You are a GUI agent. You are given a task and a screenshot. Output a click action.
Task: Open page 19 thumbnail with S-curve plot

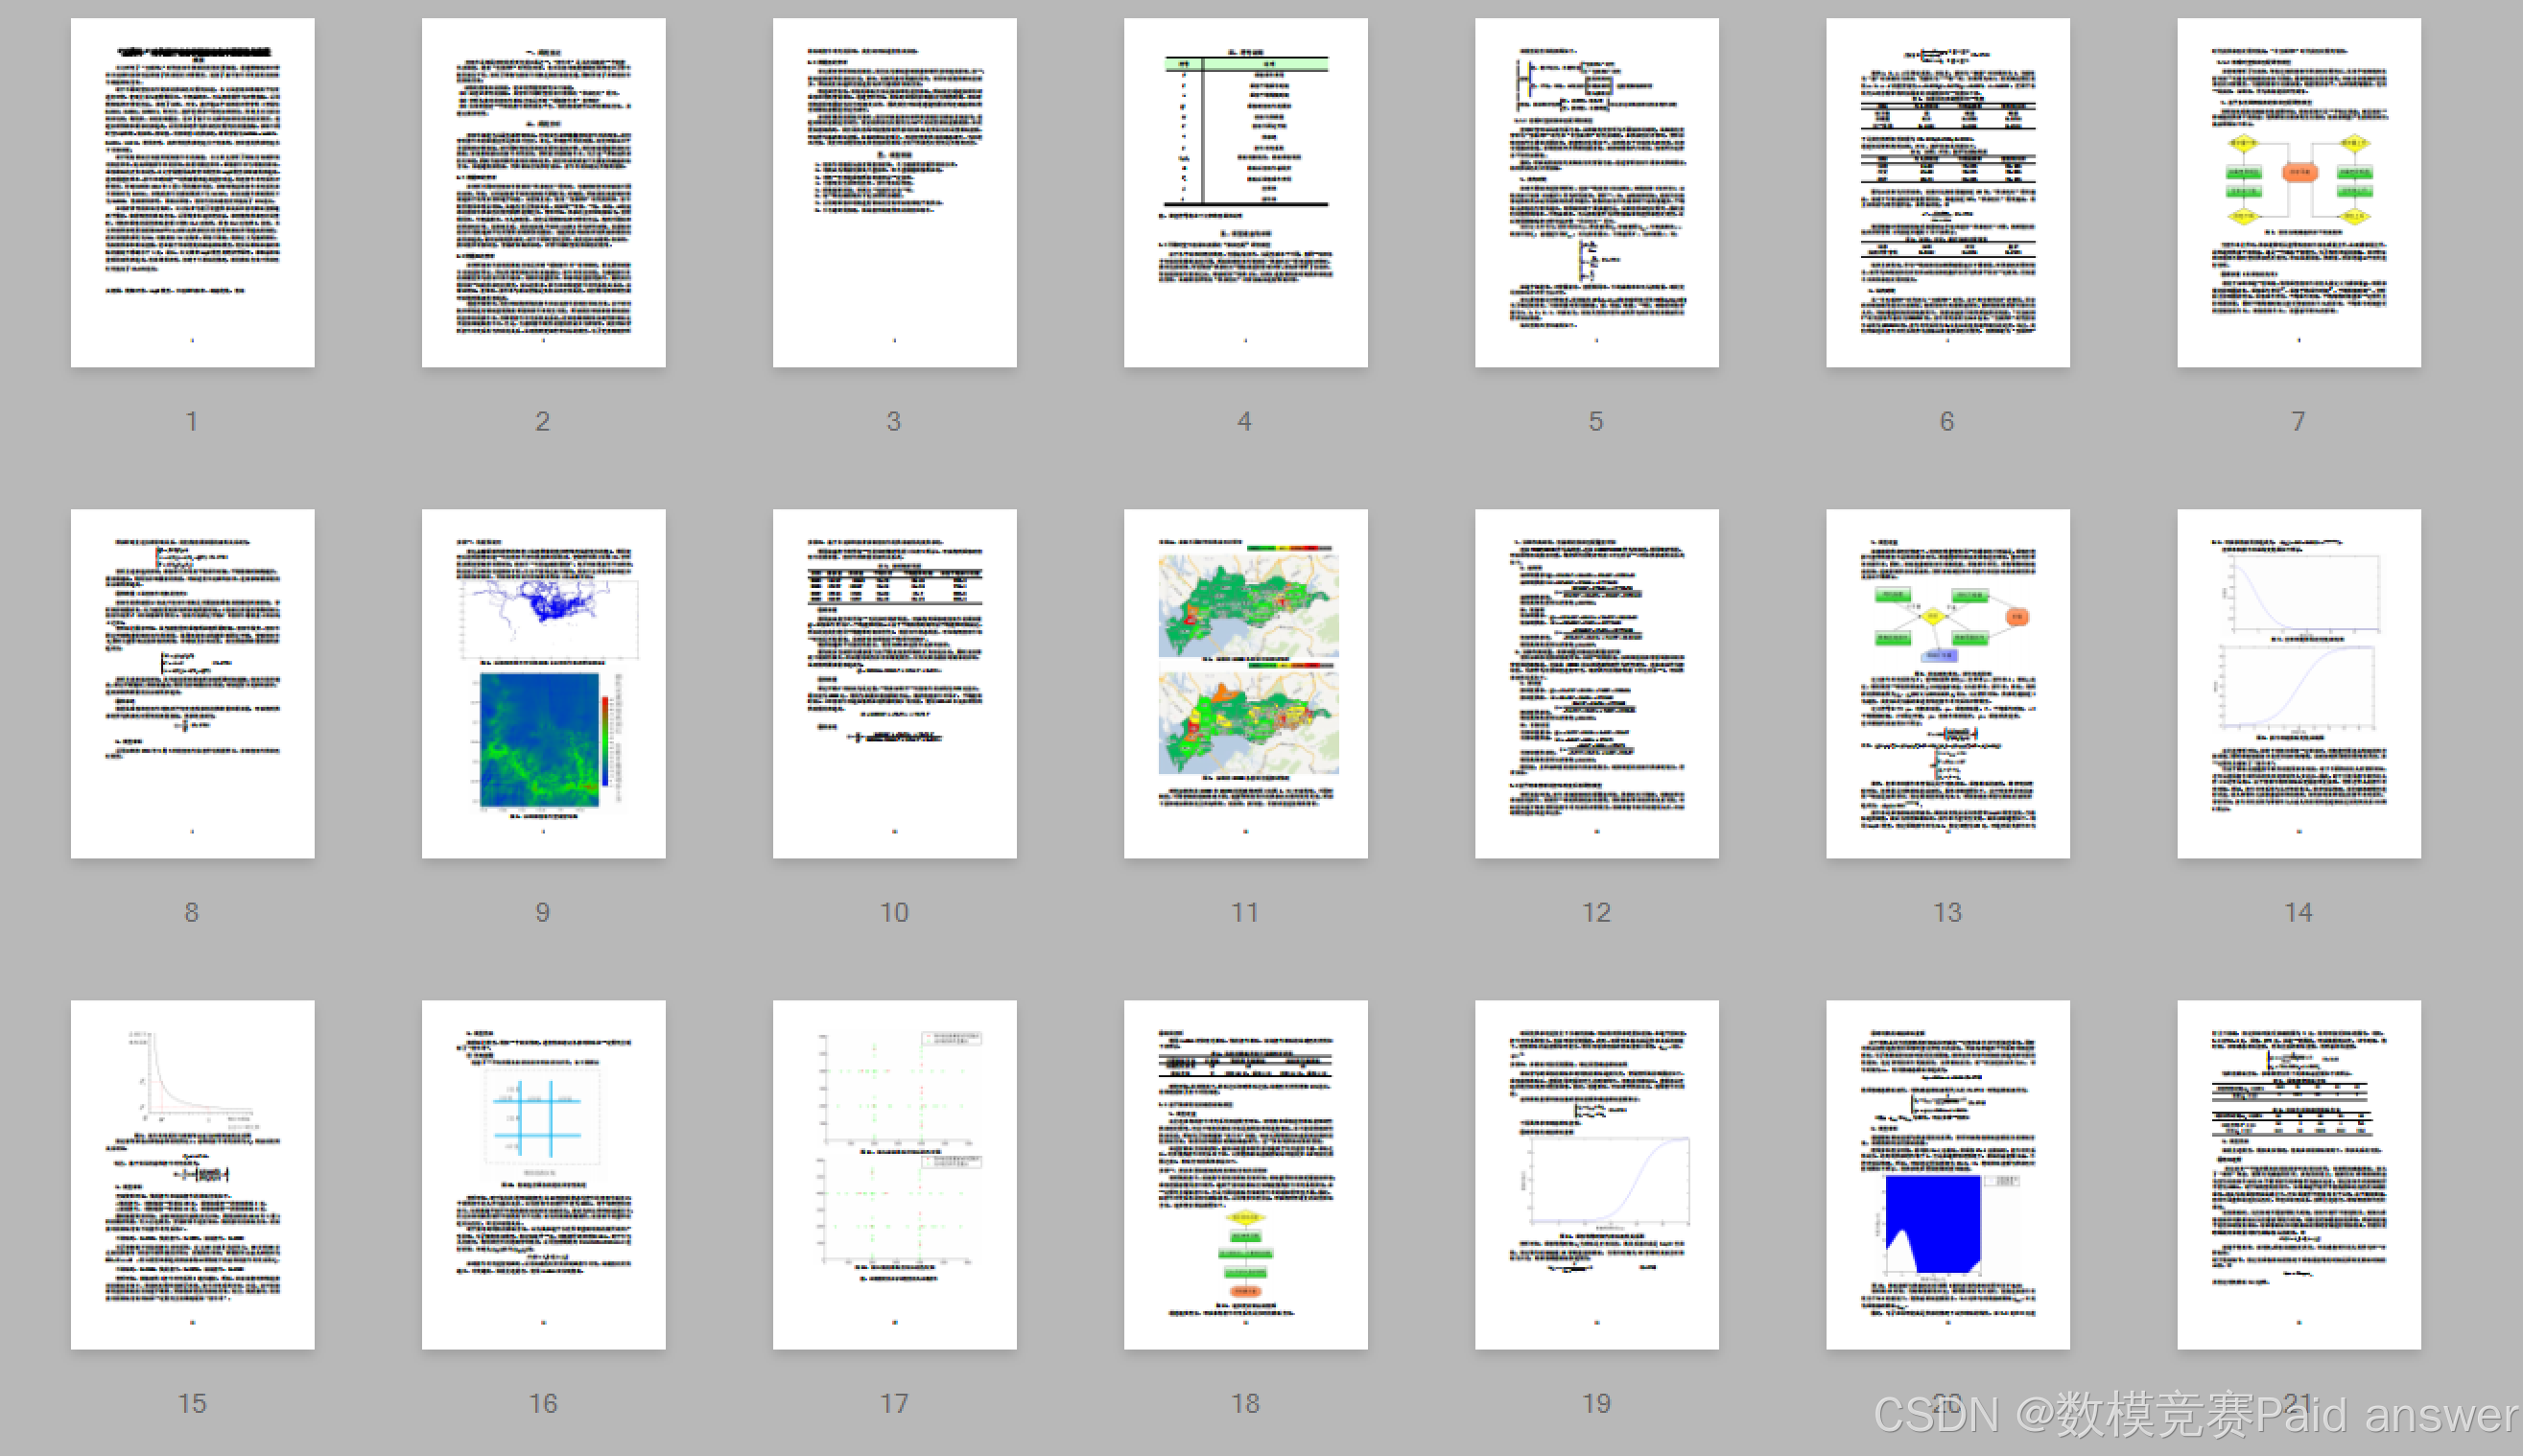[x=1596, y=1174]
